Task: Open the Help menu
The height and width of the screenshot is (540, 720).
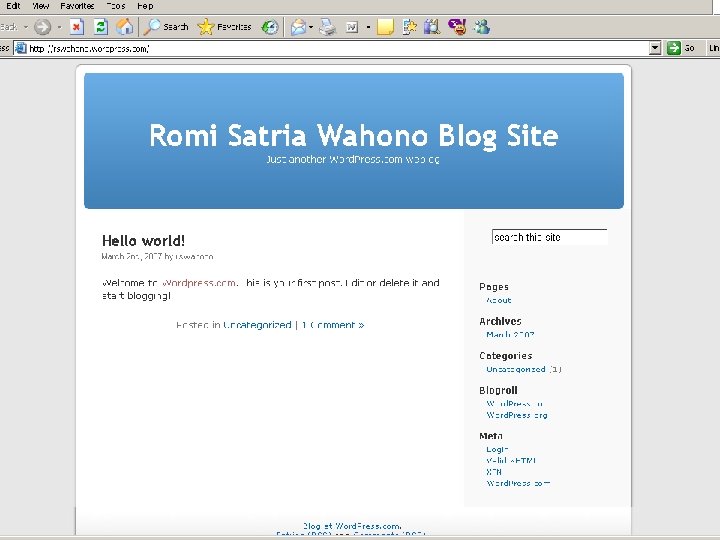Action: point(145,6)
